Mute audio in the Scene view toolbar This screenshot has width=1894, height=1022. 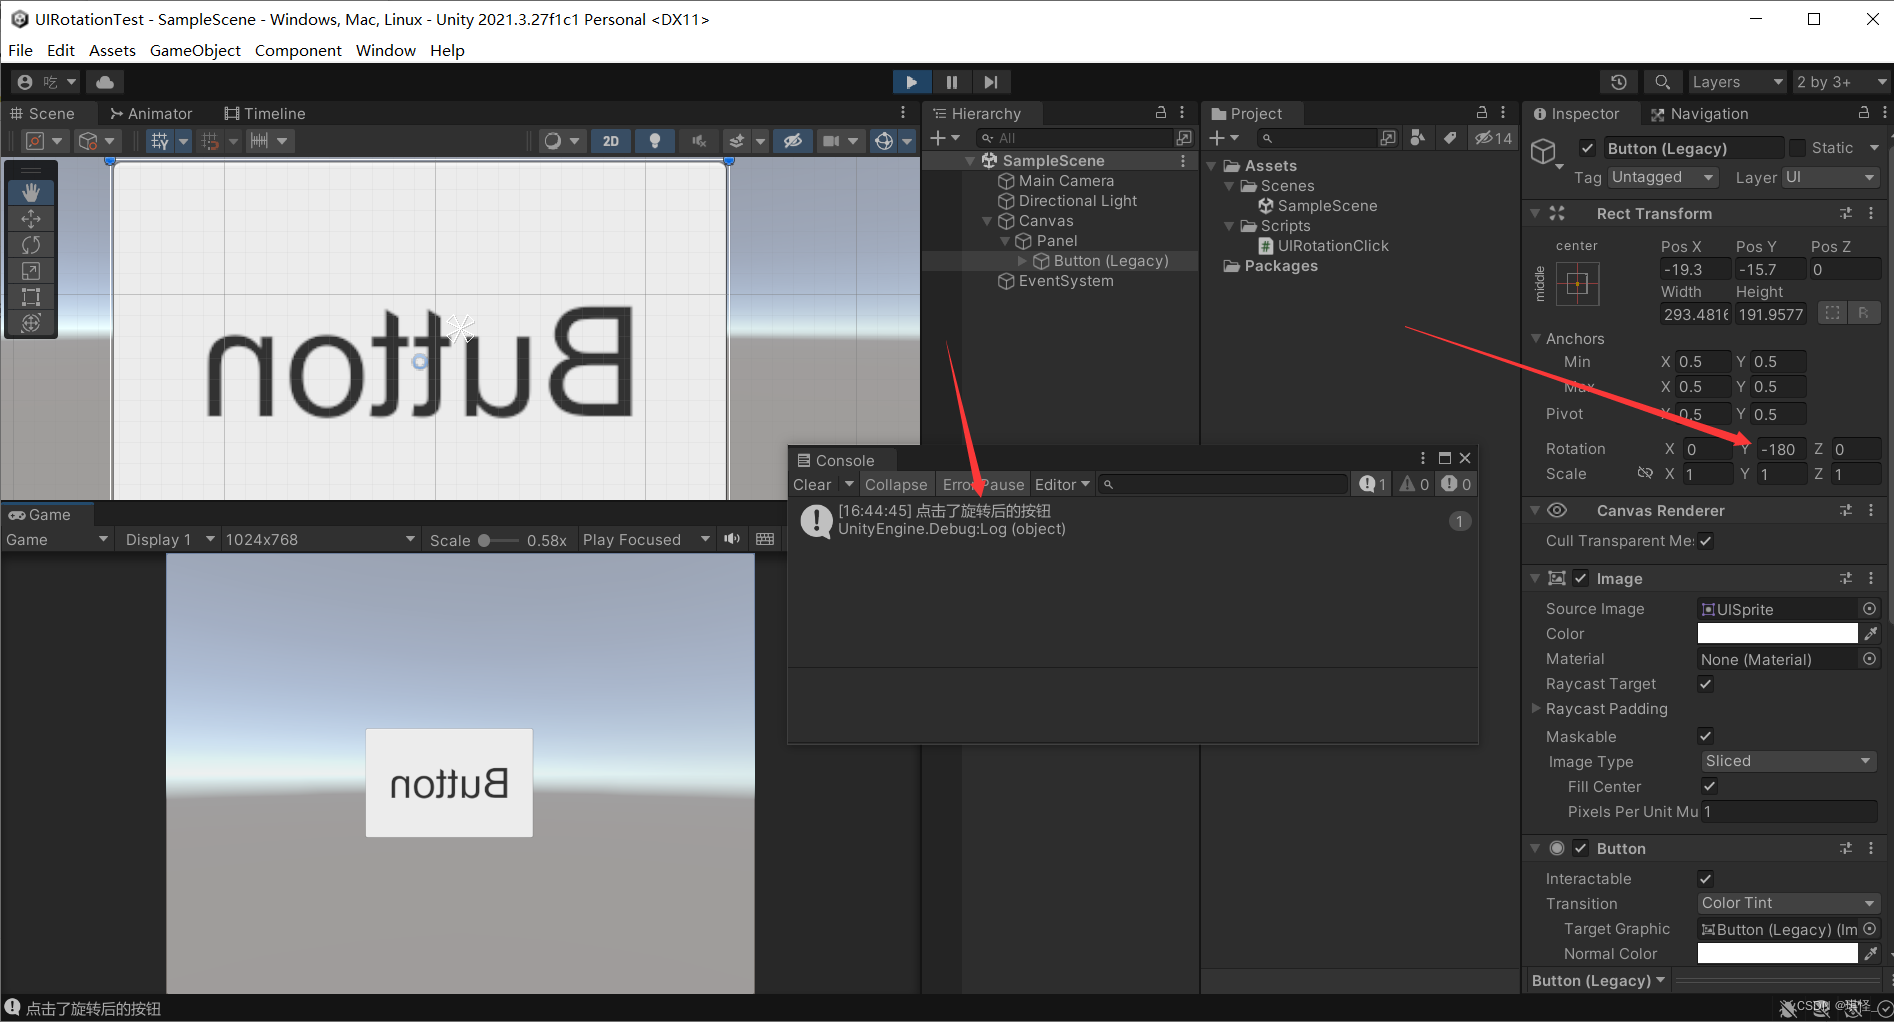pyautogui.click(x=699, y=140)
